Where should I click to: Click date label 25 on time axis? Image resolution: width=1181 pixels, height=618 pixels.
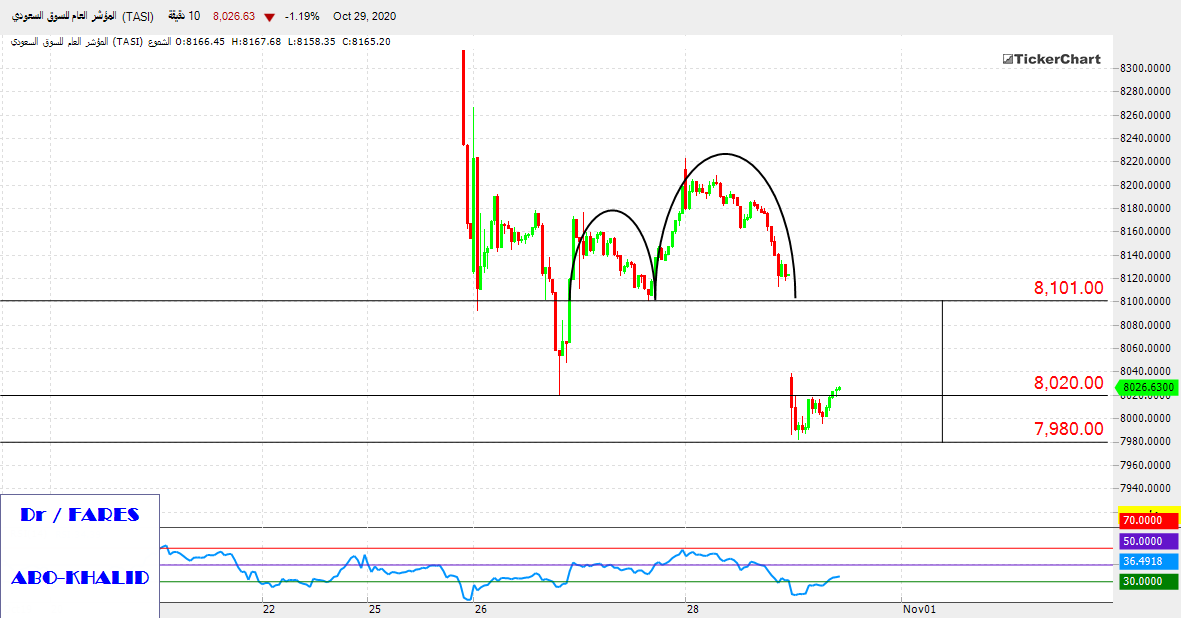pos(374,610)
